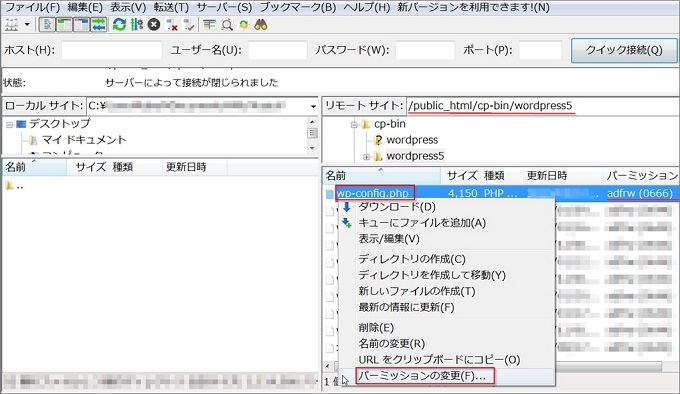Viewport: 680px width, 394px height.
Task: Select the cp-bin folder in remote tree
Action: coord(390,124)
